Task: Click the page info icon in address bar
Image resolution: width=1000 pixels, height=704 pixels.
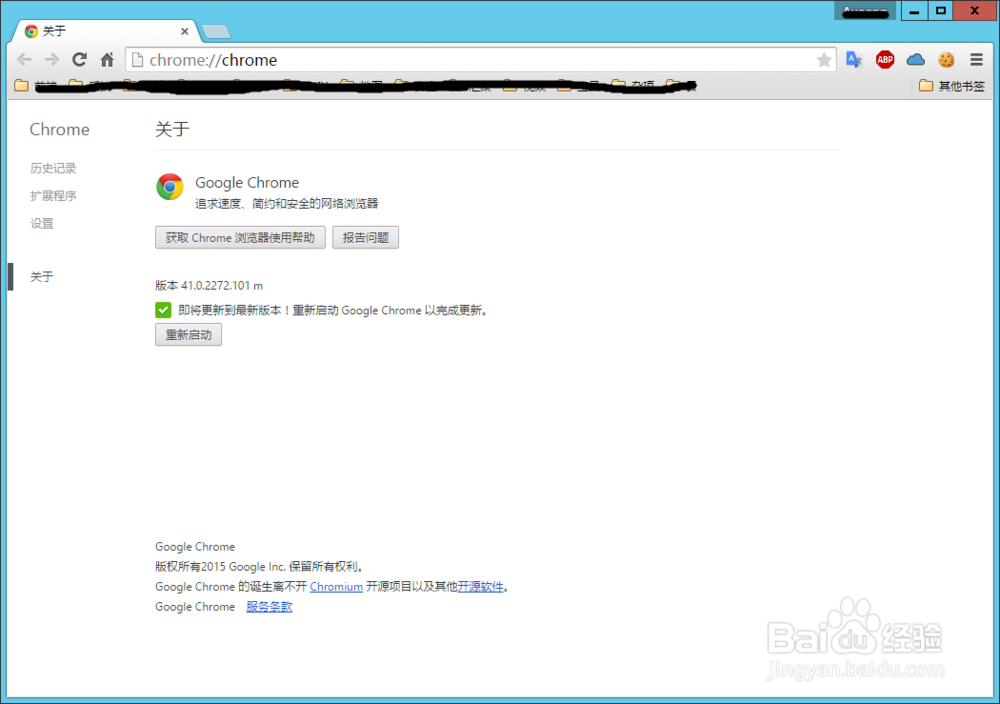Action: [x=137, y=60]
